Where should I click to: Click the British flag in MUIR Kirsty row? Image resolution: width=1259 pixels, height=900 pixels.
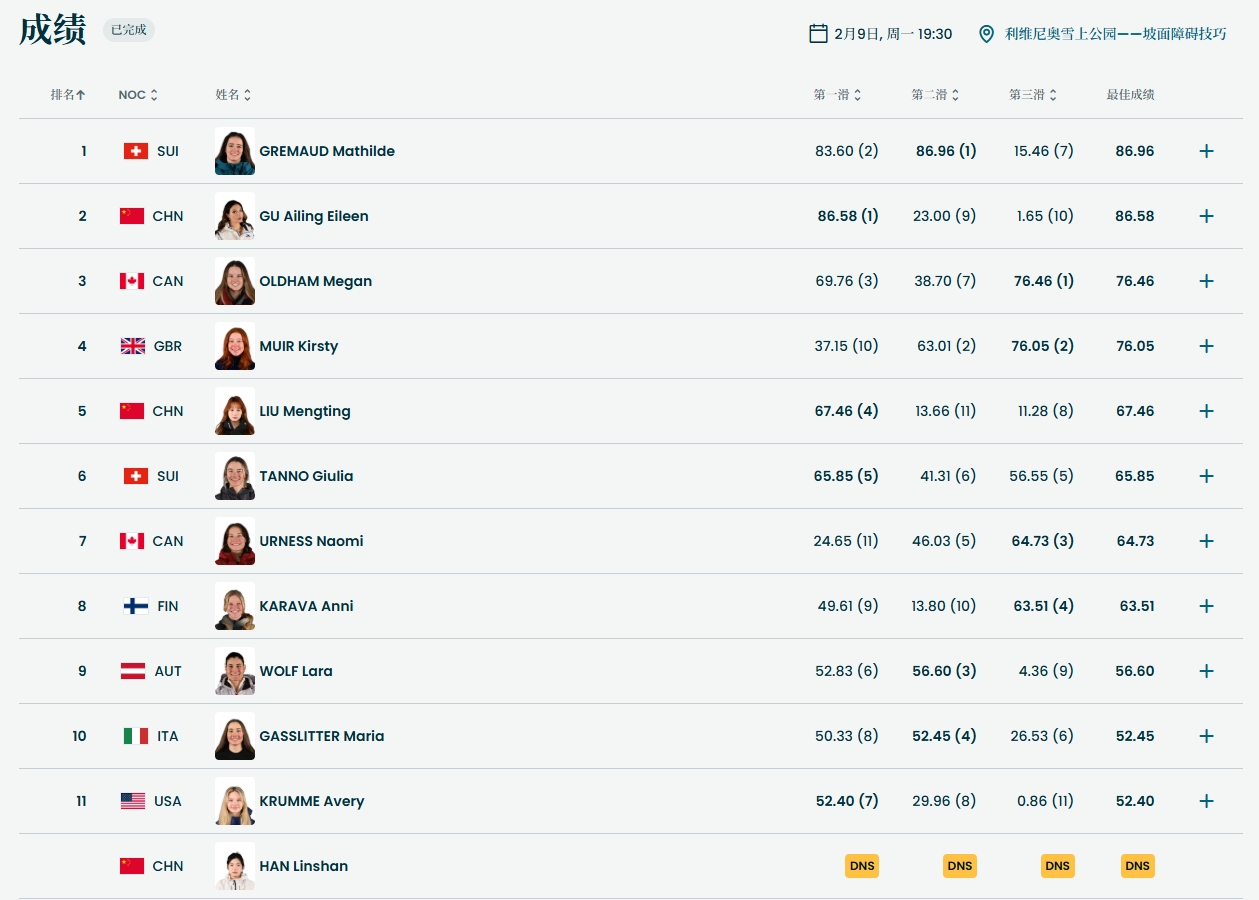pos(133,346)
